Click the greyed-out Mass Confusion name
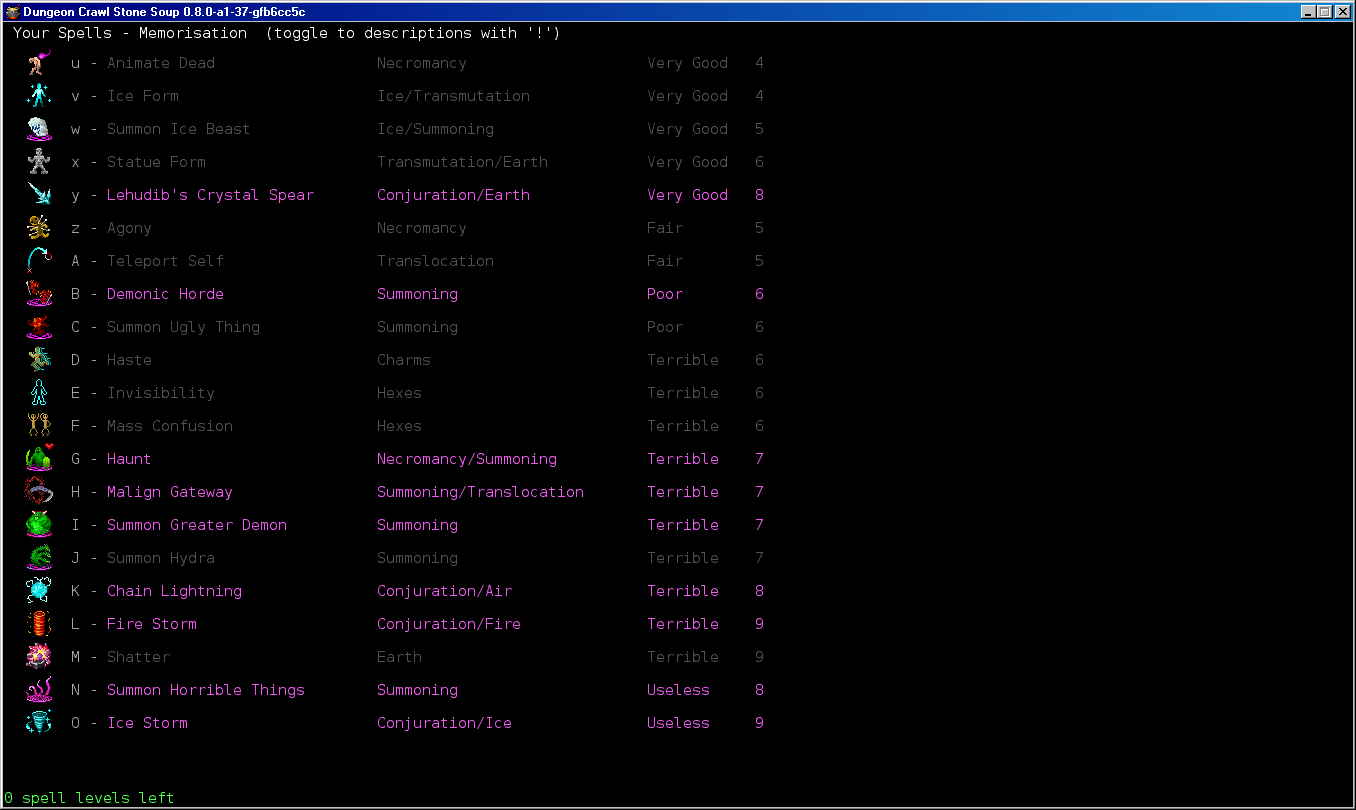Image resolution: width=1356 pixels, height=810 pixels. pyautogui.click(x=170, y=426)
